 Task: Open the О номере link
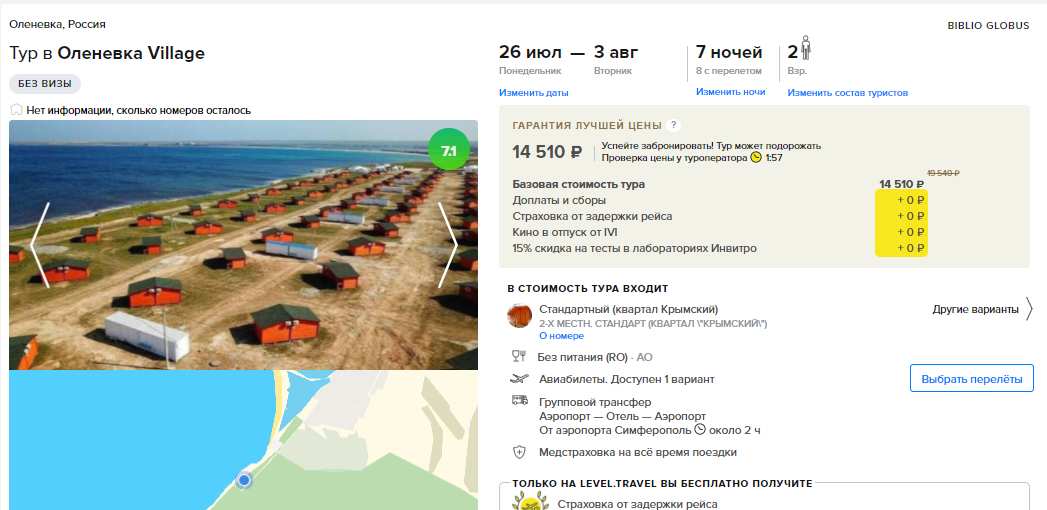tap(561, 336)
